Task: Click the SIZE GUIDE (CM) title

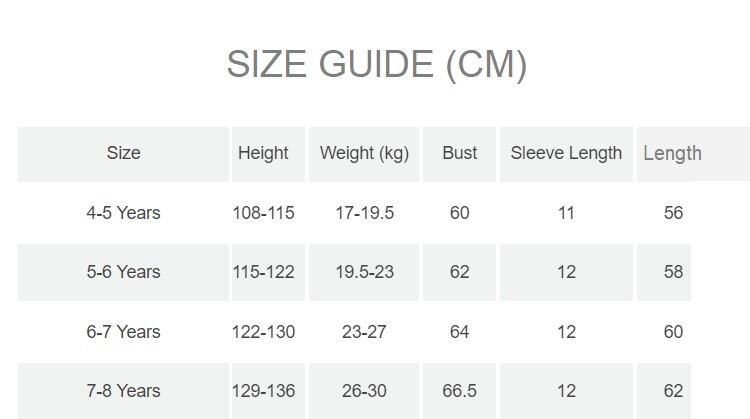Action: tap(376, 65)
